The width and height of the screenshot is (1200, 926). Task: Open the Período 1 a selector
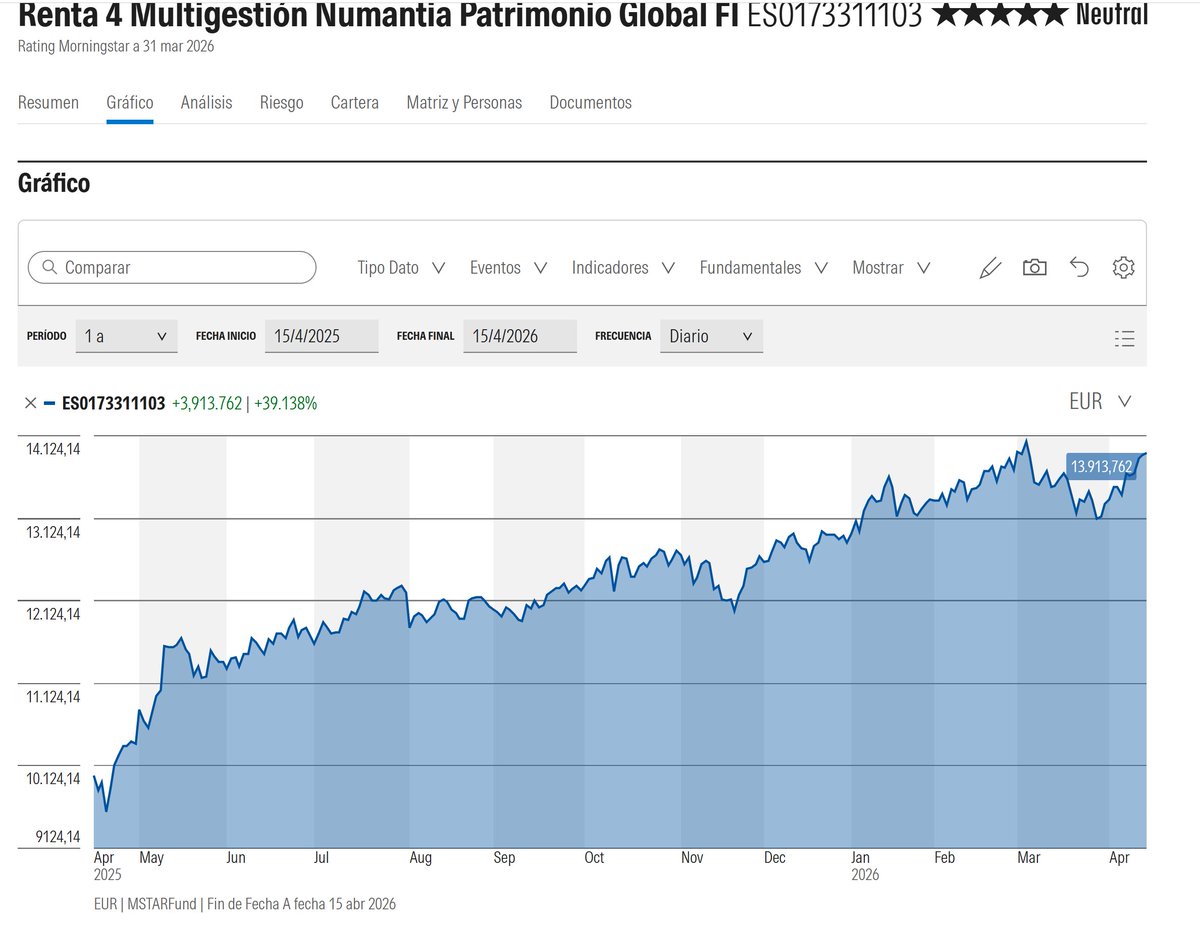(126, 336)
